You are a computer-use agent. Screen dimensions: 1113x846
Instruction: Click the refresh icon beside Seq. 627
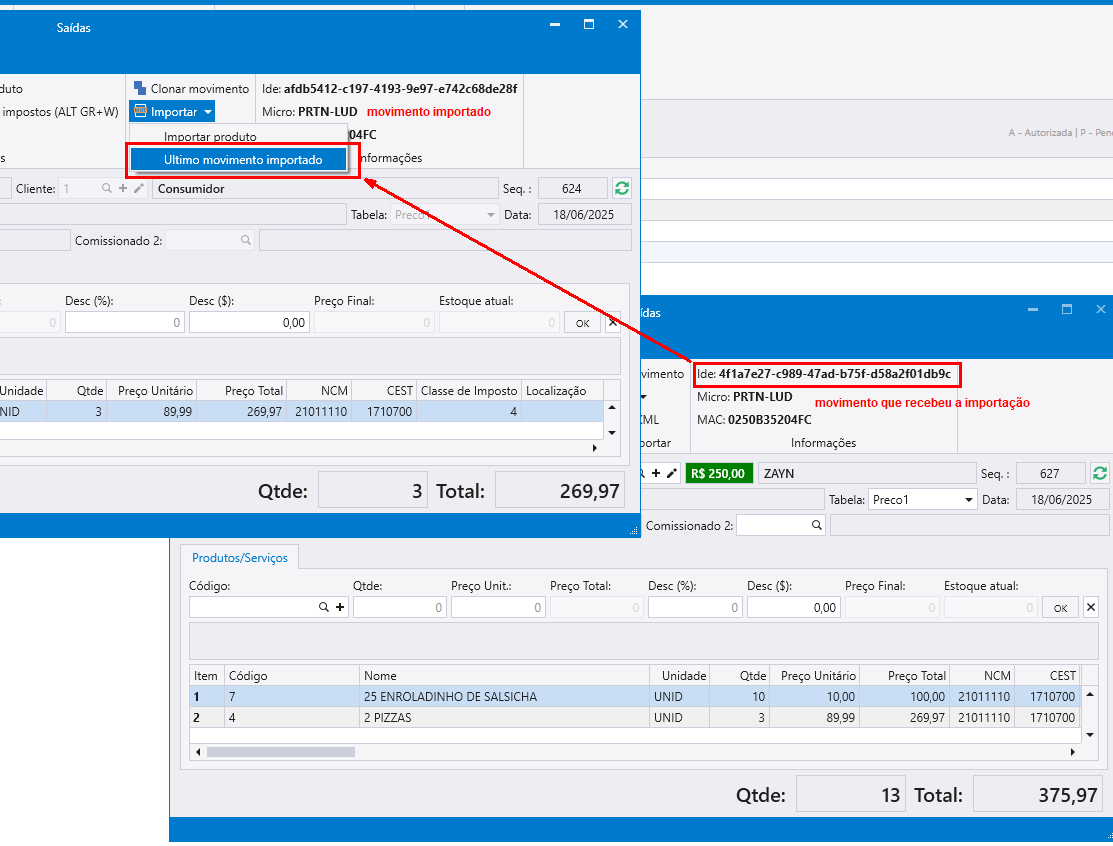click(1100, 473)
